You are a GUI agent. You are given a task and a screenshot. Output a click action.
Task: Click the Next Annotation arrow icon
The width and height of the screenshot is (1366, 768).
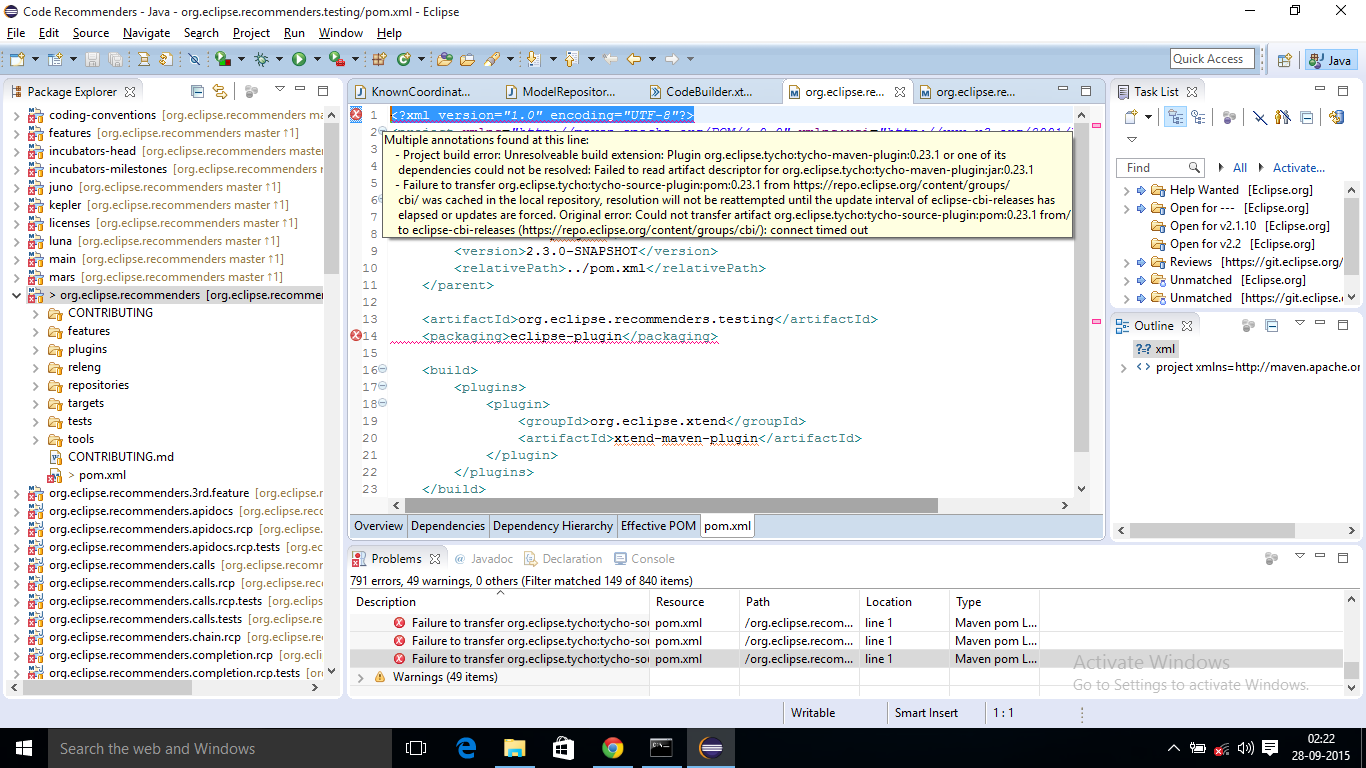(533, 59)
